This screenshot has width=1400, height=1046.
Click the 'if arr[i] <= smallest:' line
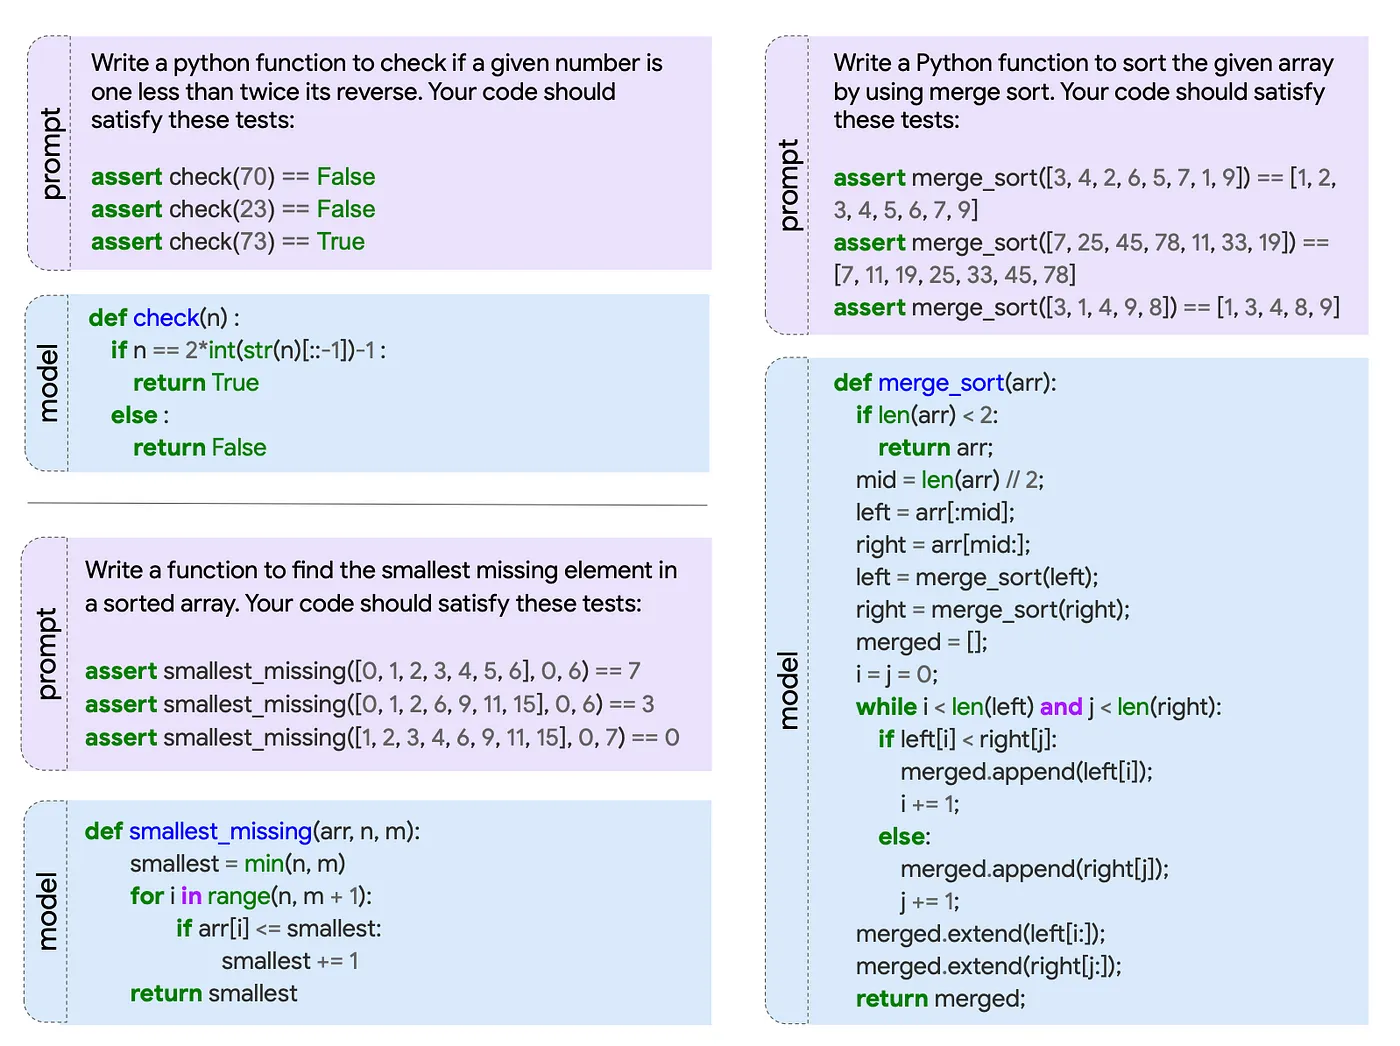279,929
